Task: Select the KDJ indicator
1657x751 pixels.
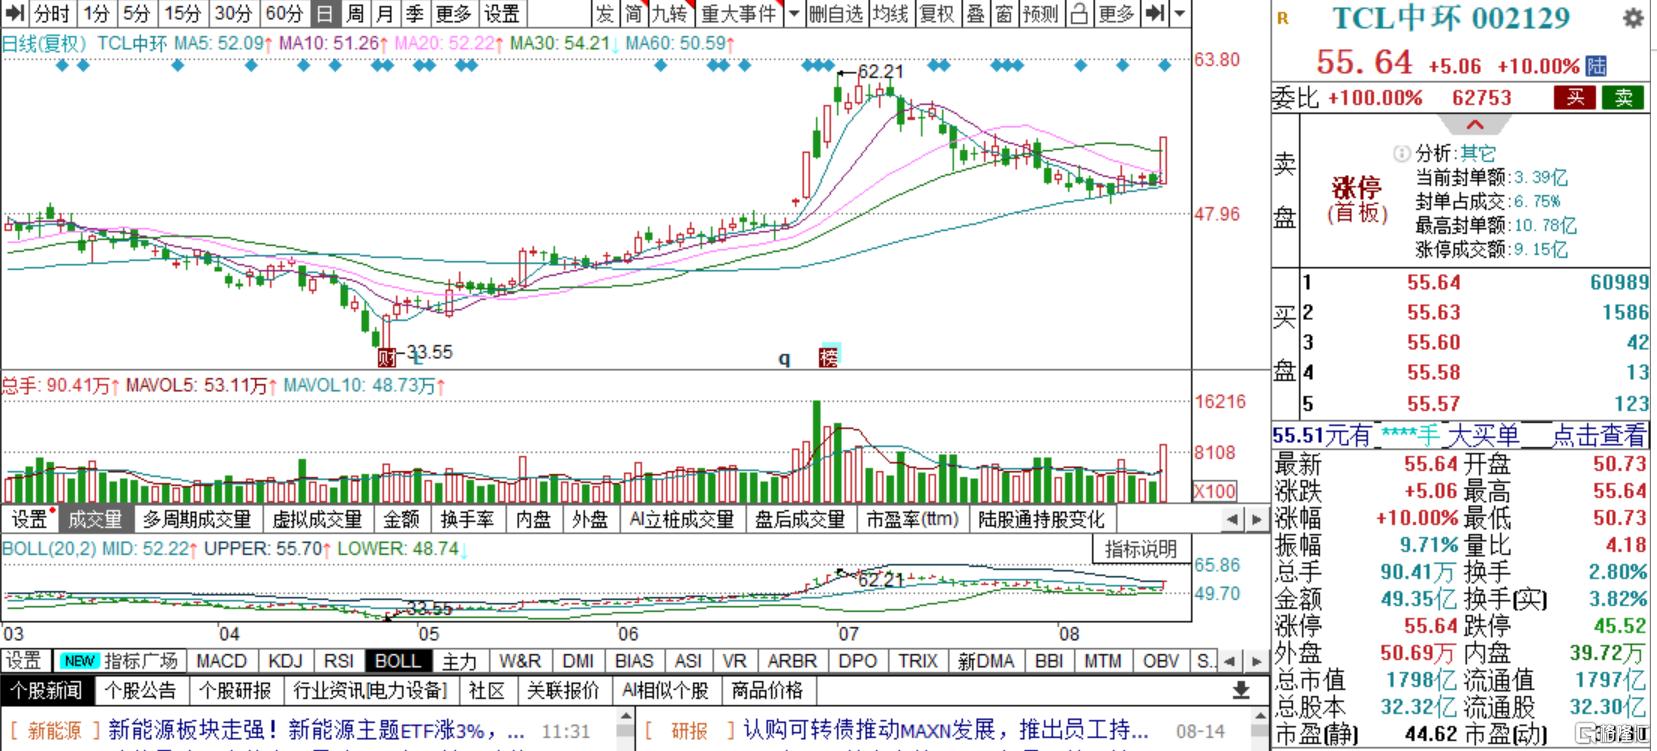Action: click(285, 661)
